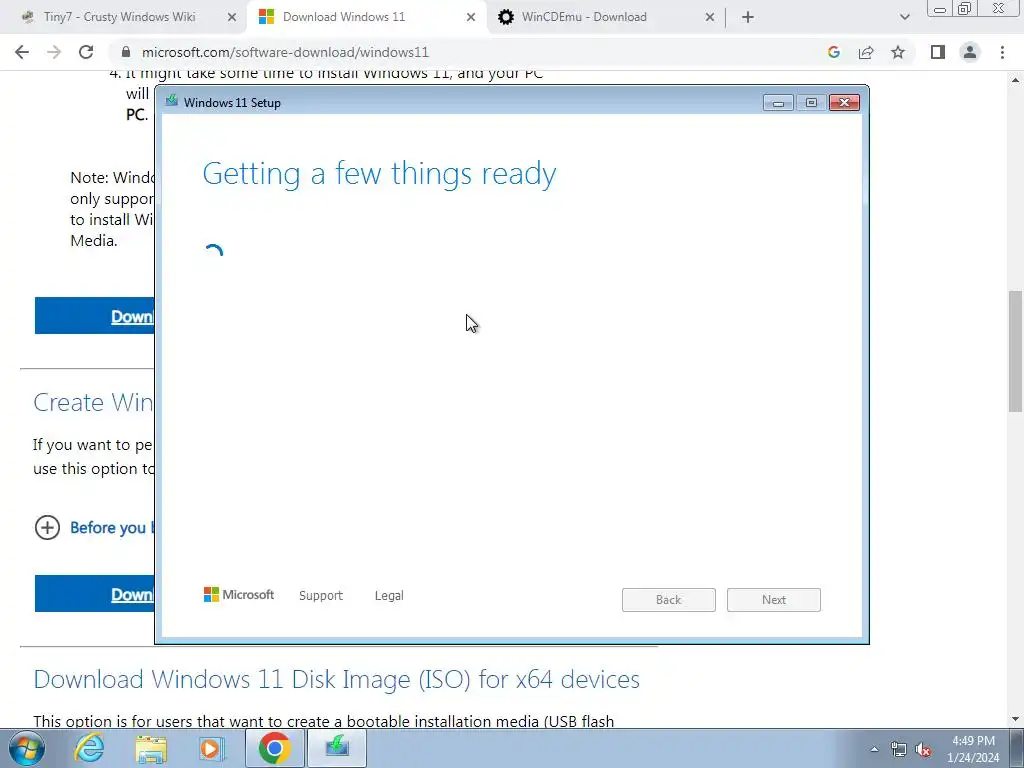Share this page via the share icon
This screenshot has width=1024, height=768.
(866, 52)
